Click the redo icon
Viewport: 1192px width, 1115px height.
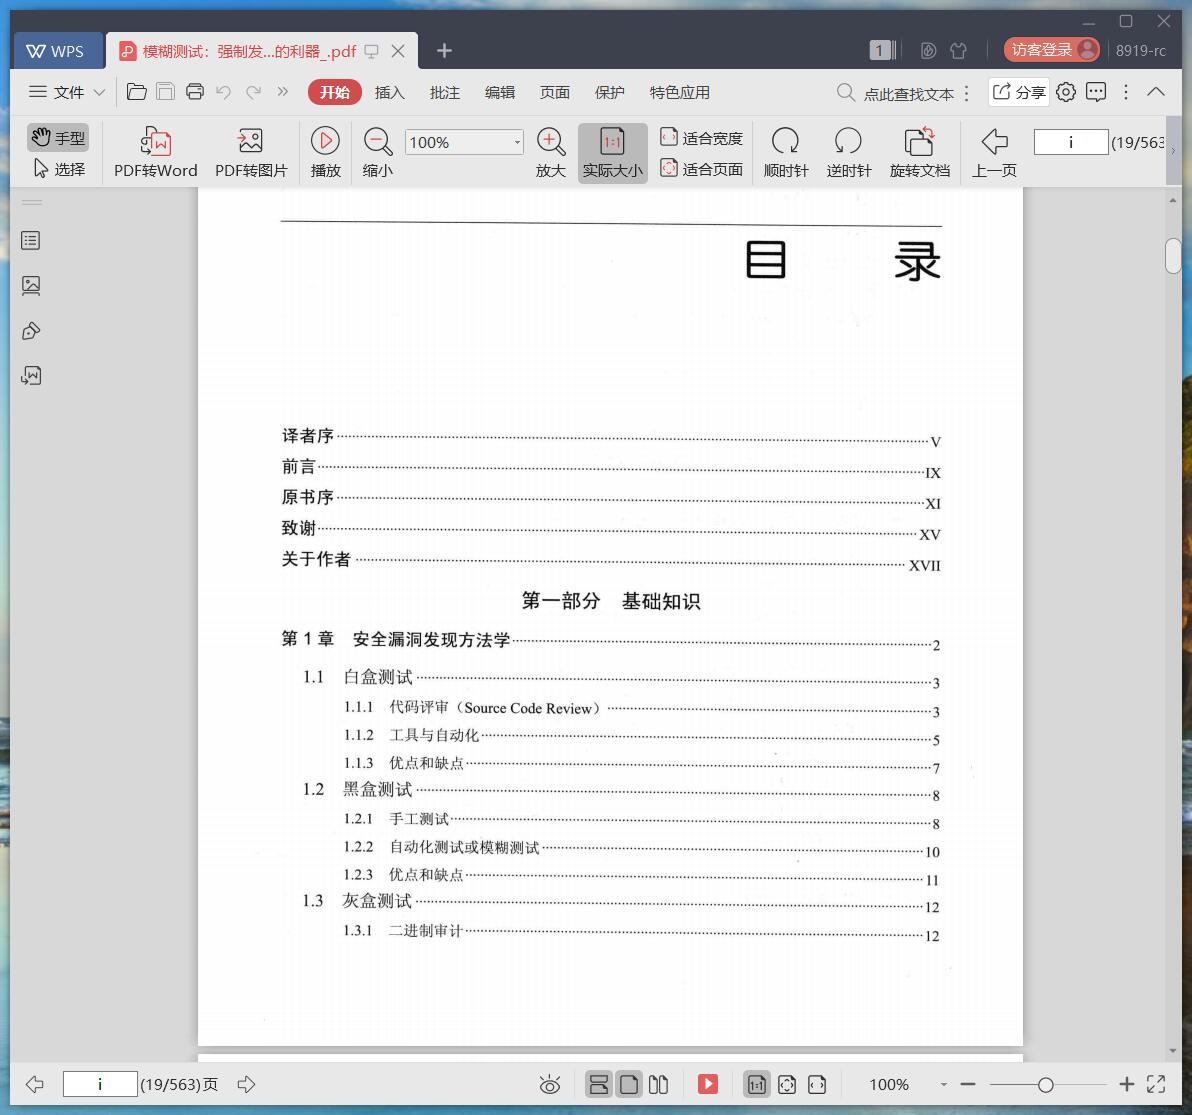coord(253,92)
